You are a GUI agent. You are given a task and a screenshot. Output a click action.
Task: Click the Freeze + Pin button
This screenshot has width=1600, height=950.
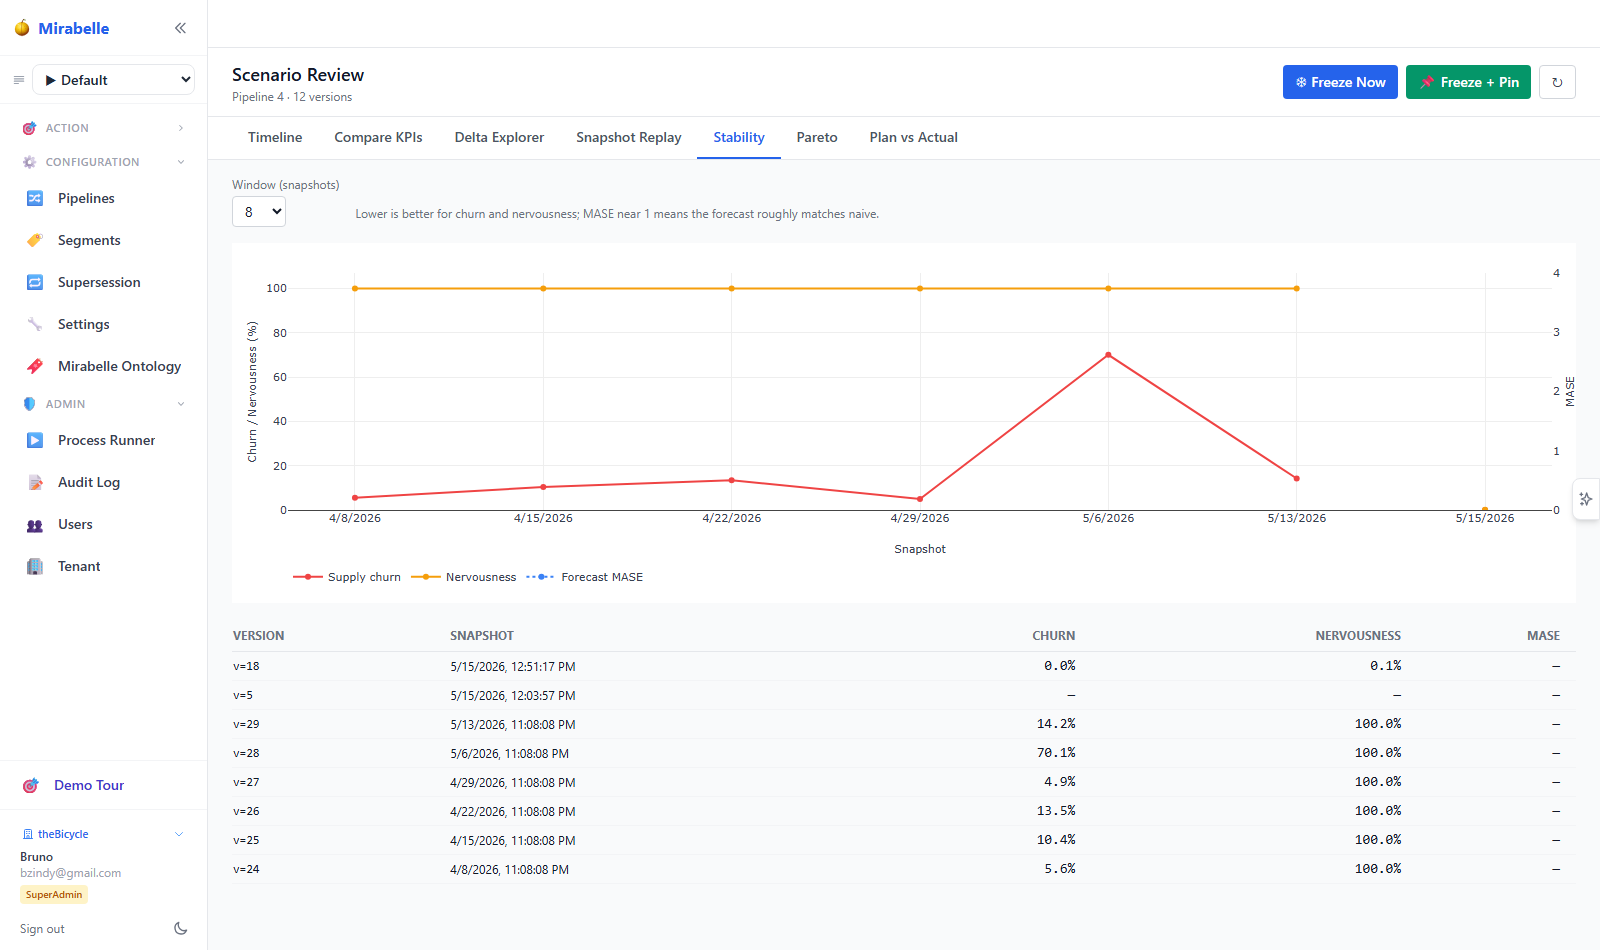click(x=1468, y=82)
